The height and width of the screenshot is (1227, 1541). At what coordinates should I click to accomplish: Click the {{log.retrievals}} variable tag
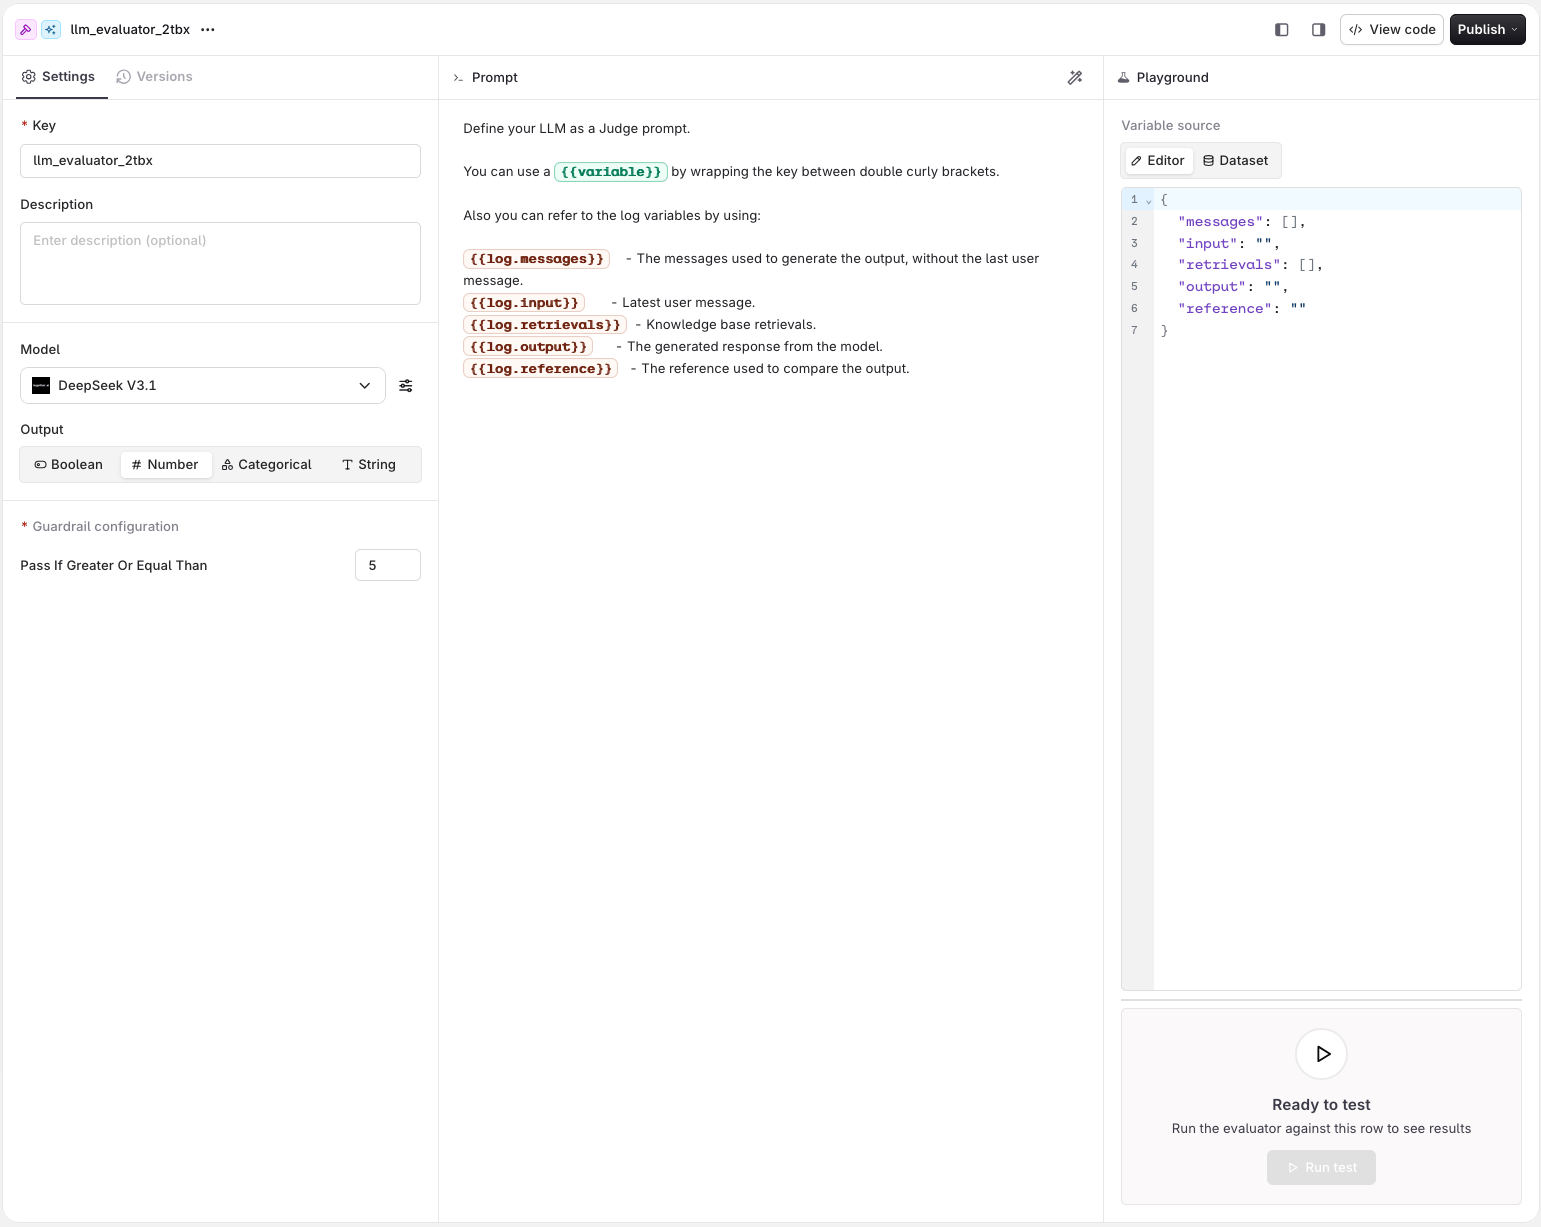[545, 325]
